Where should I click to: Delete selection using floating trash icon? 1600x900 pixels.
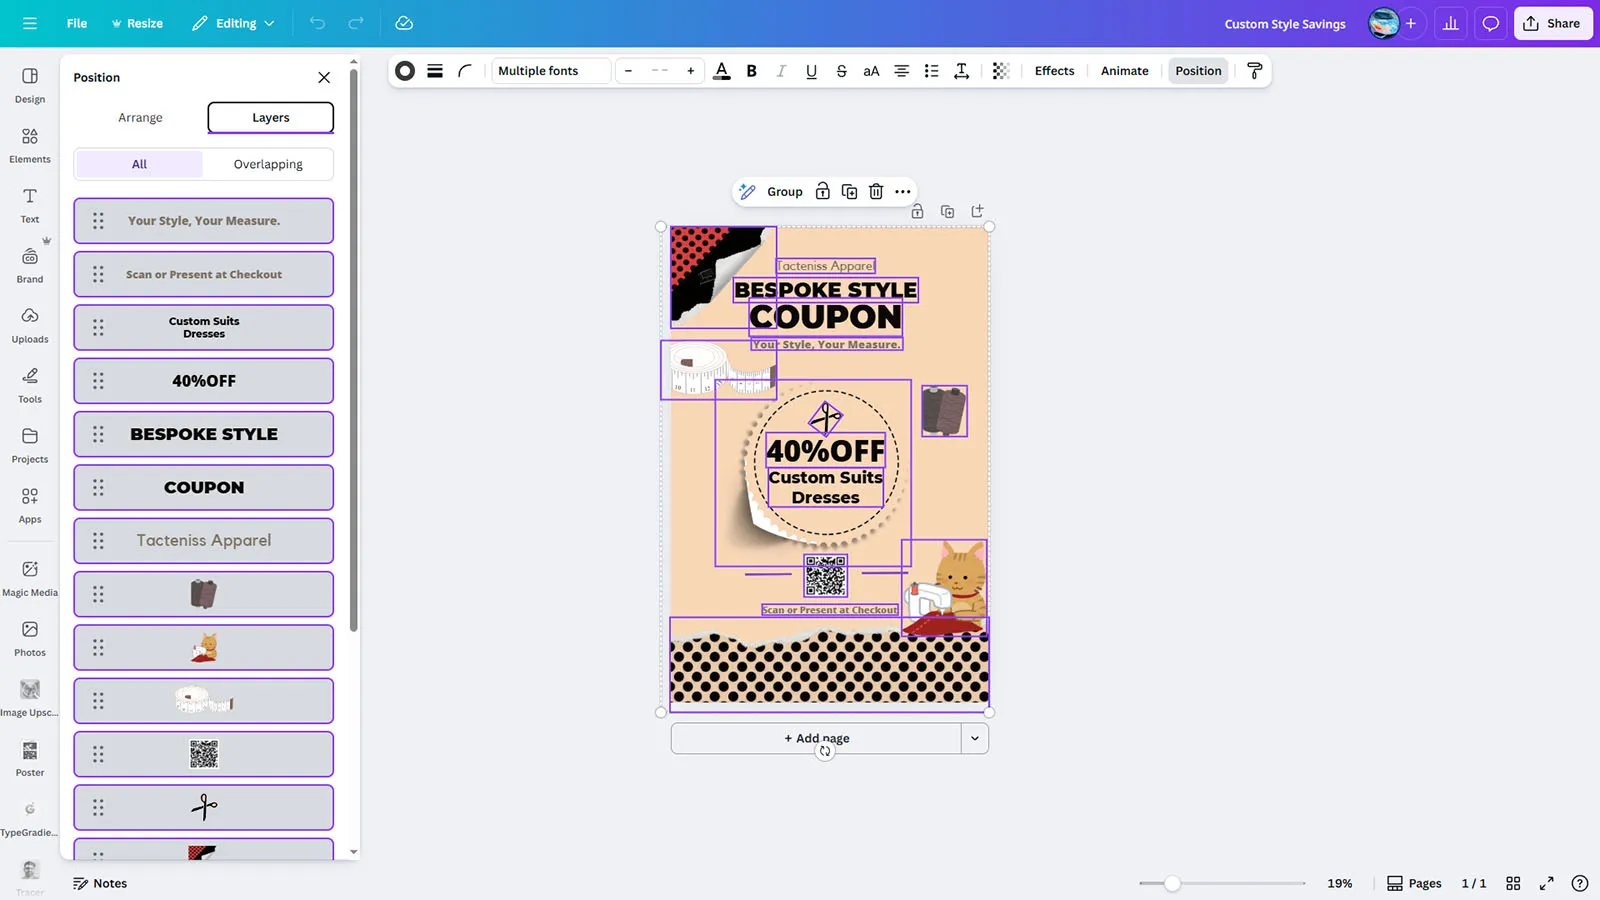(x=876, y=192)
